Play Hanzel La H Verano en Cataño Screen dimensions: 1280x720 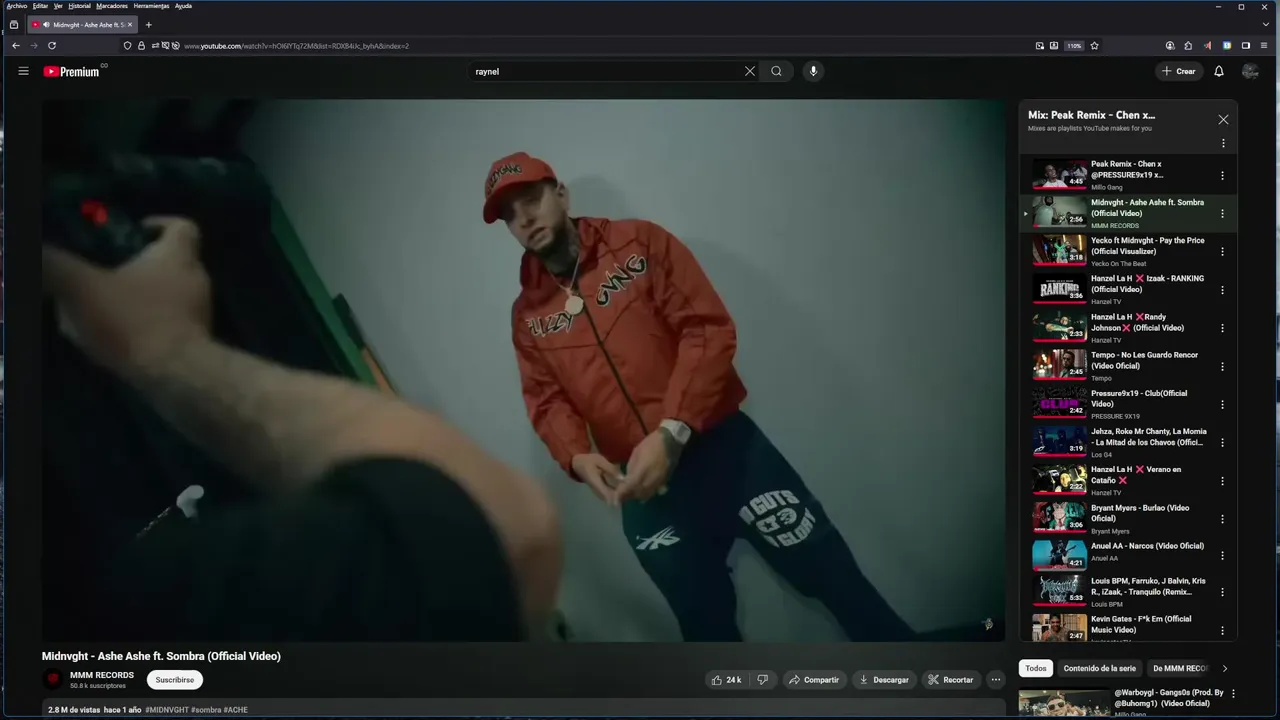[x=1059, y=480]
